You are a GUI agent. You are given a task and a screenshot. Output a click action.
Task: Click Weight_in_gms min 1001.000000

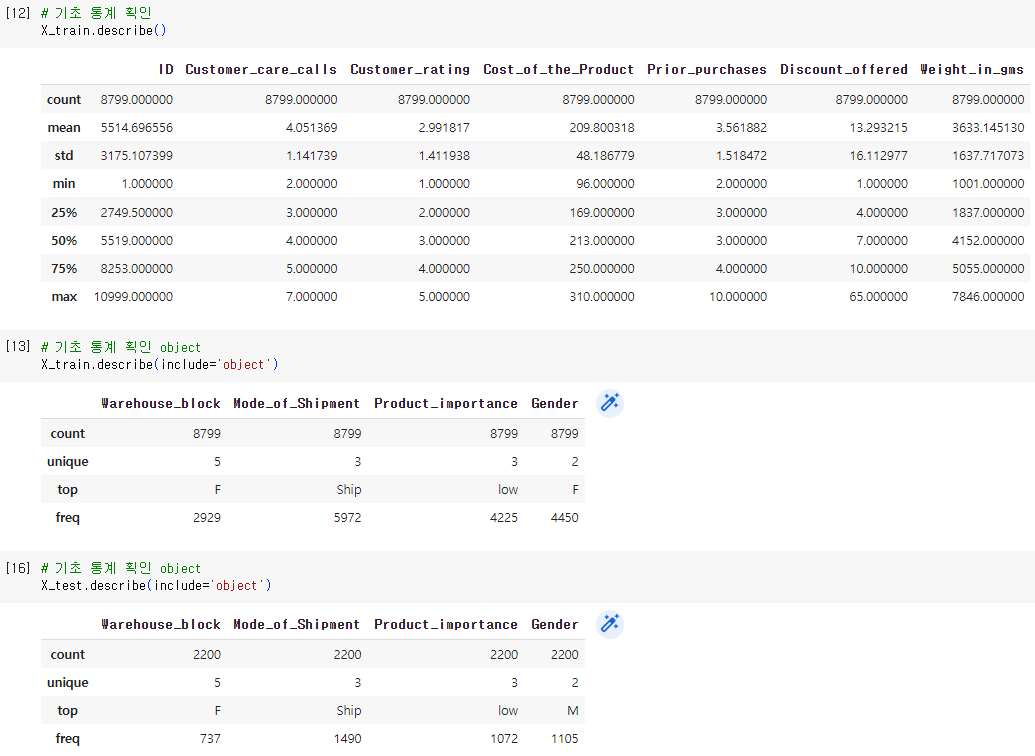coord(988,184)
